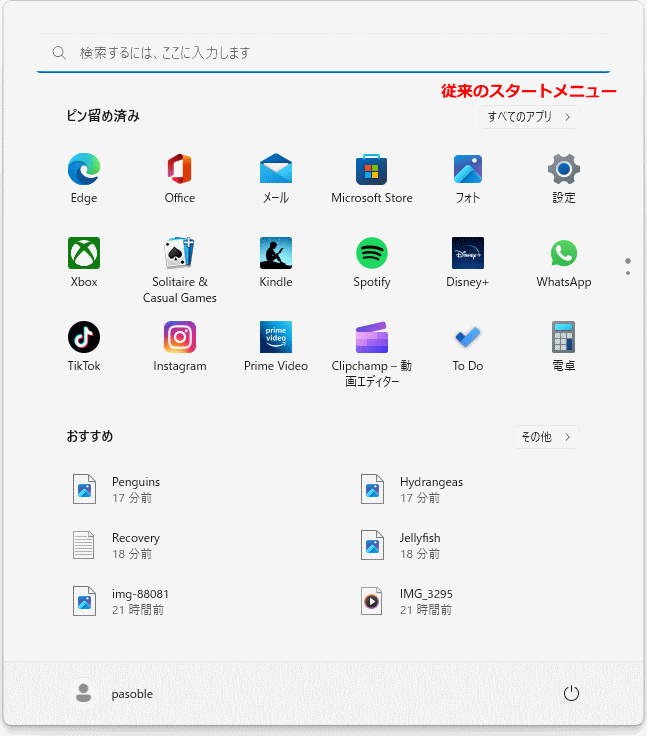The image size is (647, 736).
Task: Go to next pinned page dot
Action: (628, 273)
